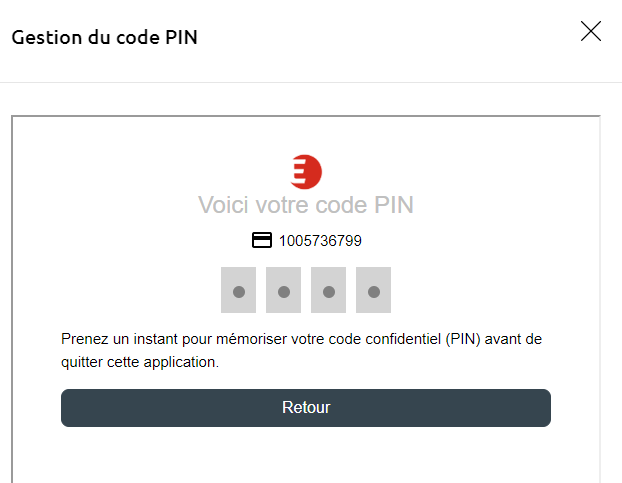Click the "quitter cette application" text line
622x483 pixels.
(139, 362)
